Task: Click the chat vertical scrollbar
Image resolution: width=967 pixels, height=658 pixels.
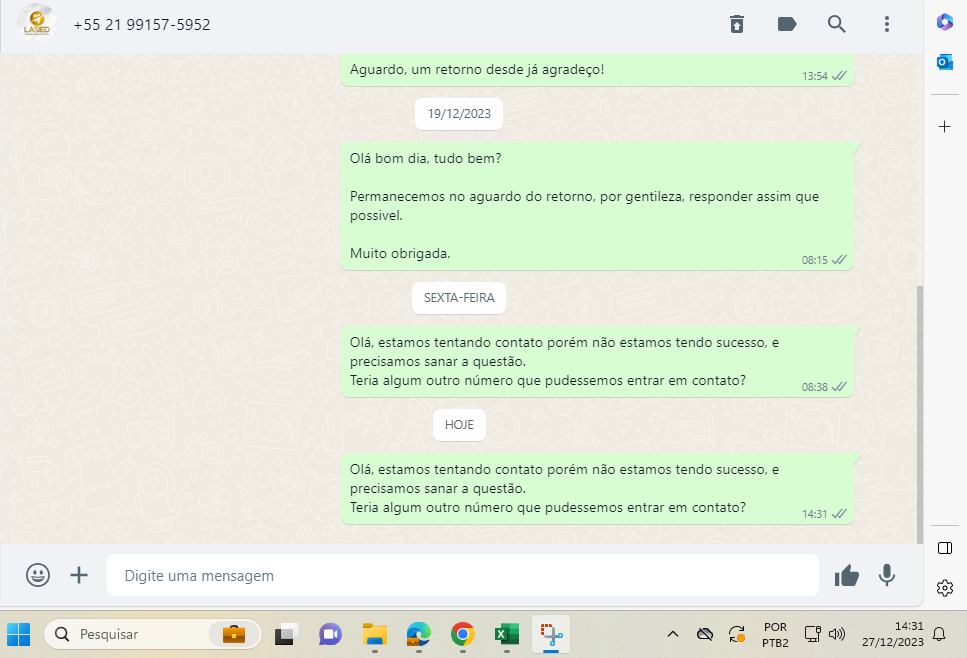Action: (920, 414)
